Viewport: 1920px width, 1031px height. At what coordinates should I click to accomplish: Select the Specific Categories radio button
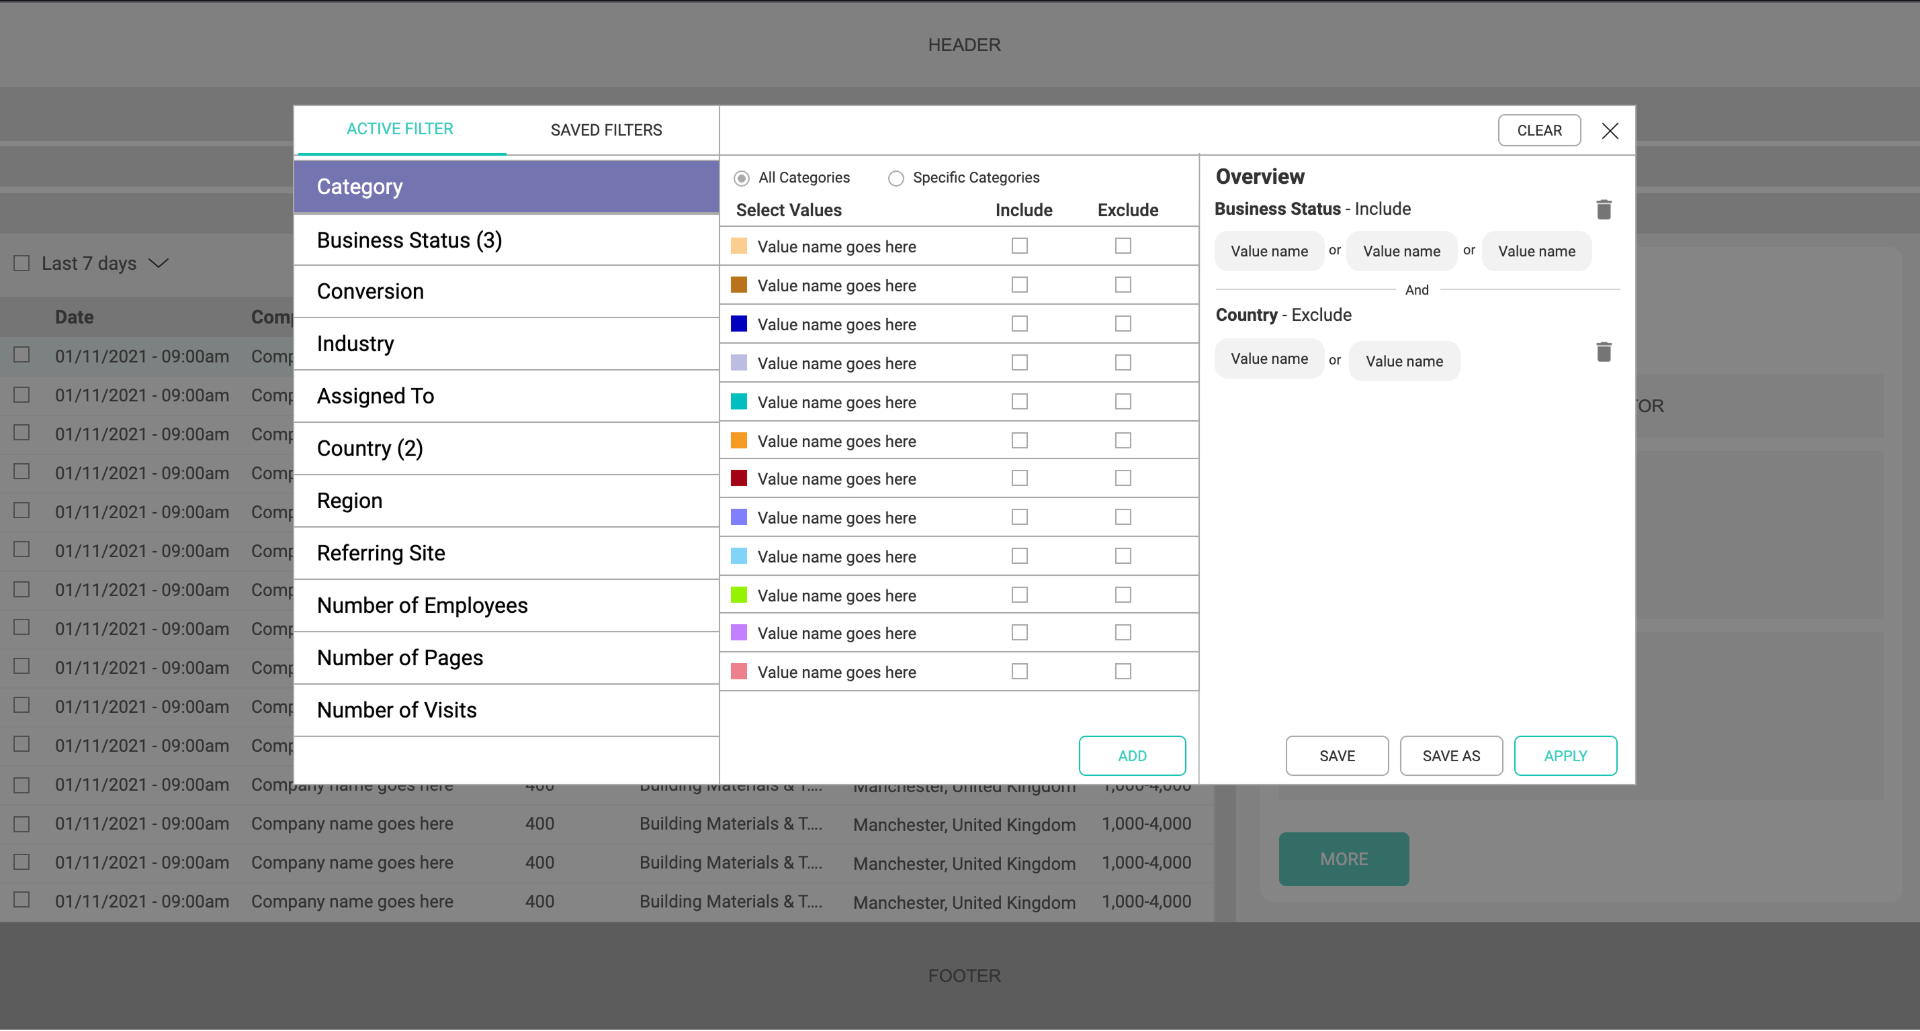click(x=896, y=178)
